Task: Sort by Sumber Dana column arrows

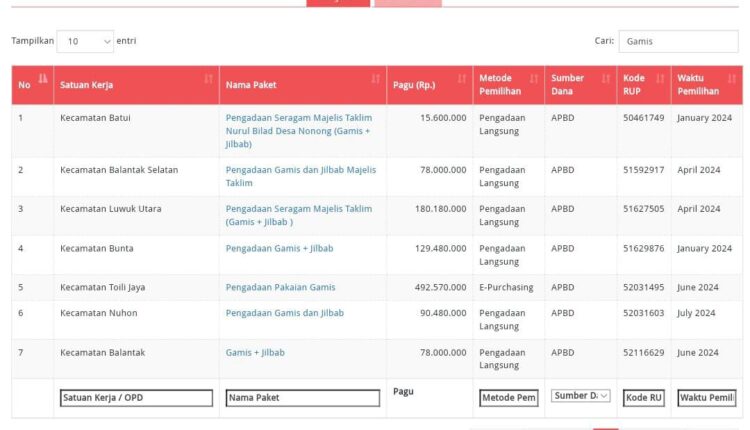Action: point(606,79)
